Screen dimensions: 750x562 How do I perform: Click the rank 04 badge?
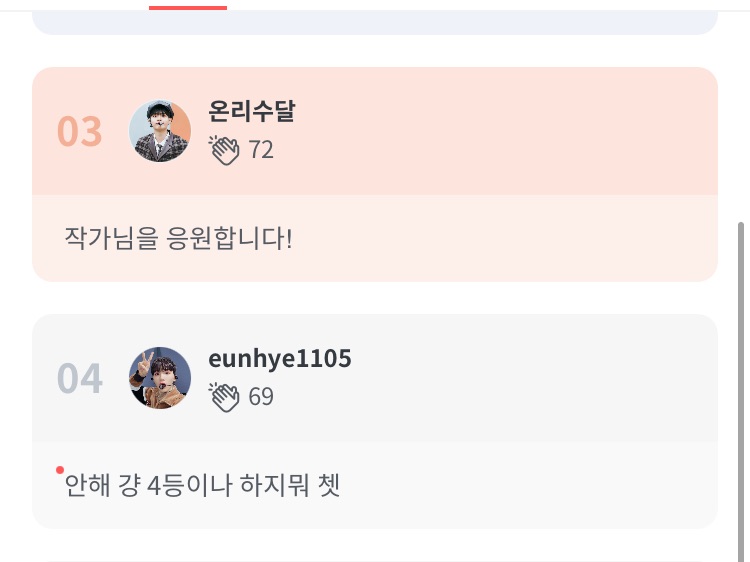point(80,379)
